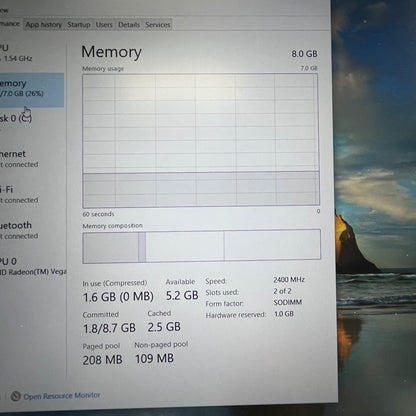
Task: Click the Memory usage graph
Action: [201, 140]
